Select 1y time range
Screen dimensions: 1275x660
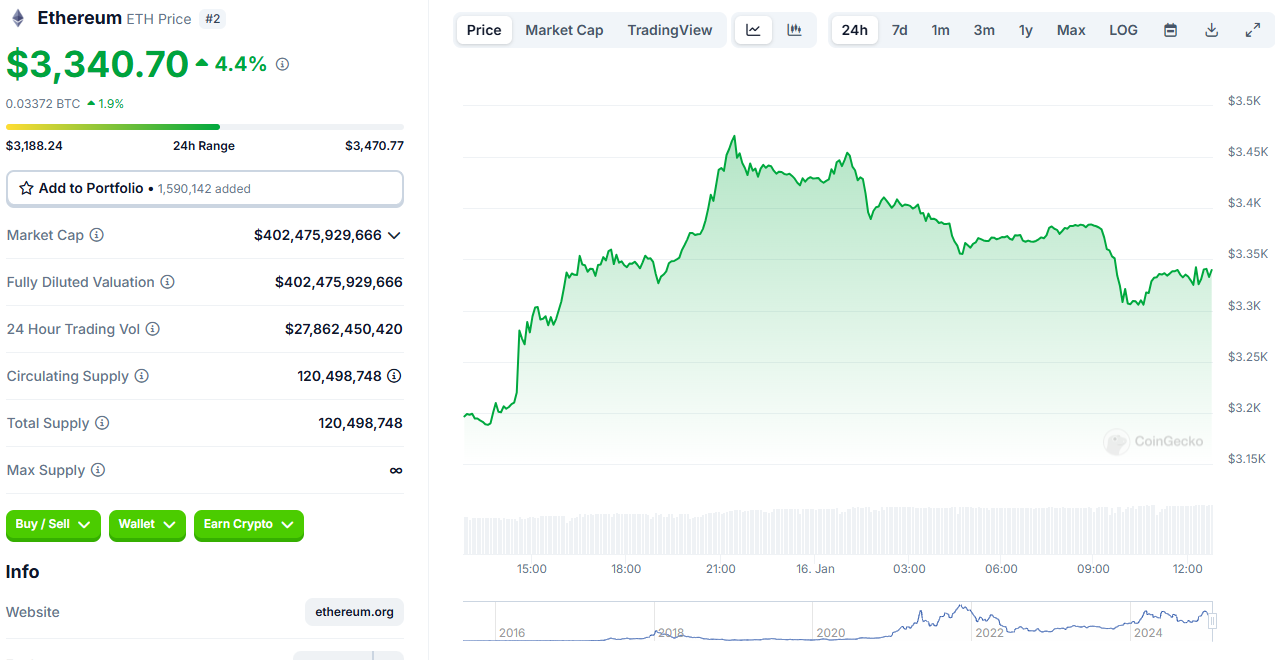coord(1026,30)
